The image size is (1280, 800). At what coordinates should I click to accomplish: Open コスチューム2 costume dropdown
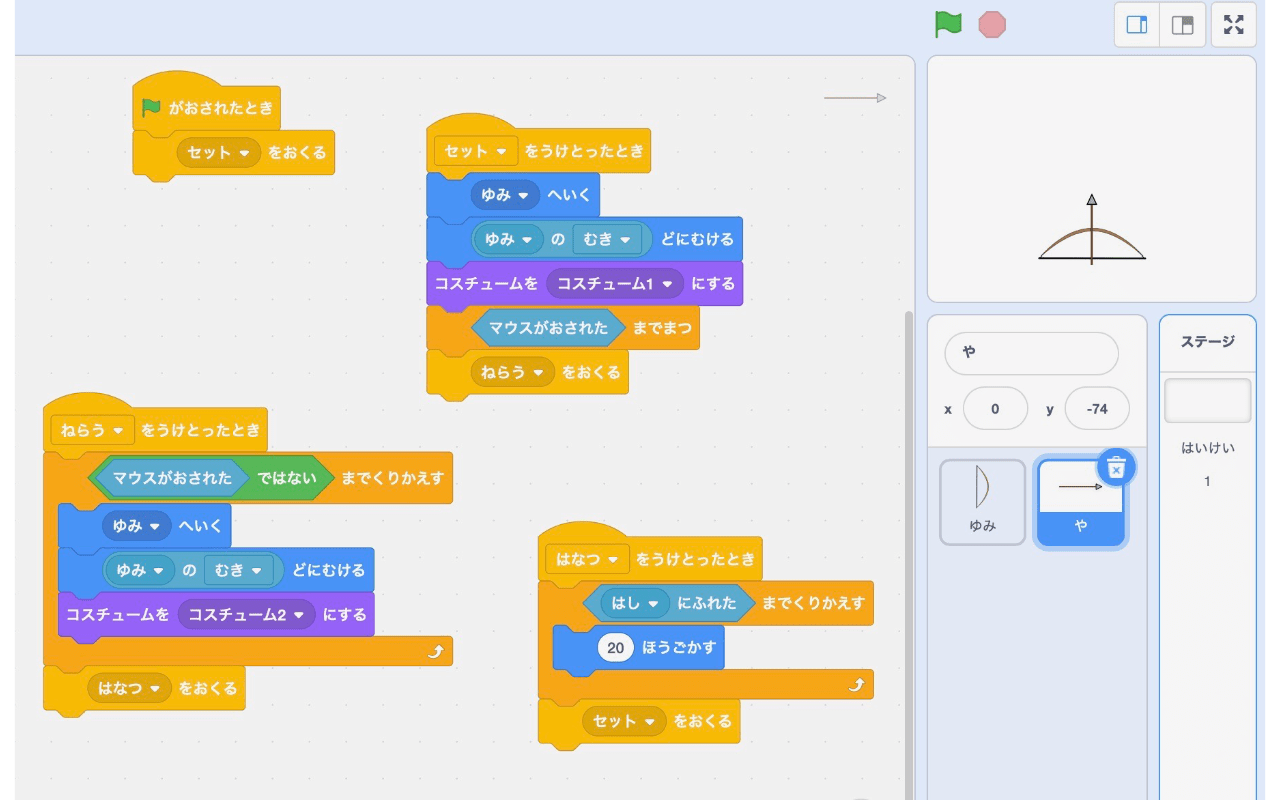tap(247, 614)
